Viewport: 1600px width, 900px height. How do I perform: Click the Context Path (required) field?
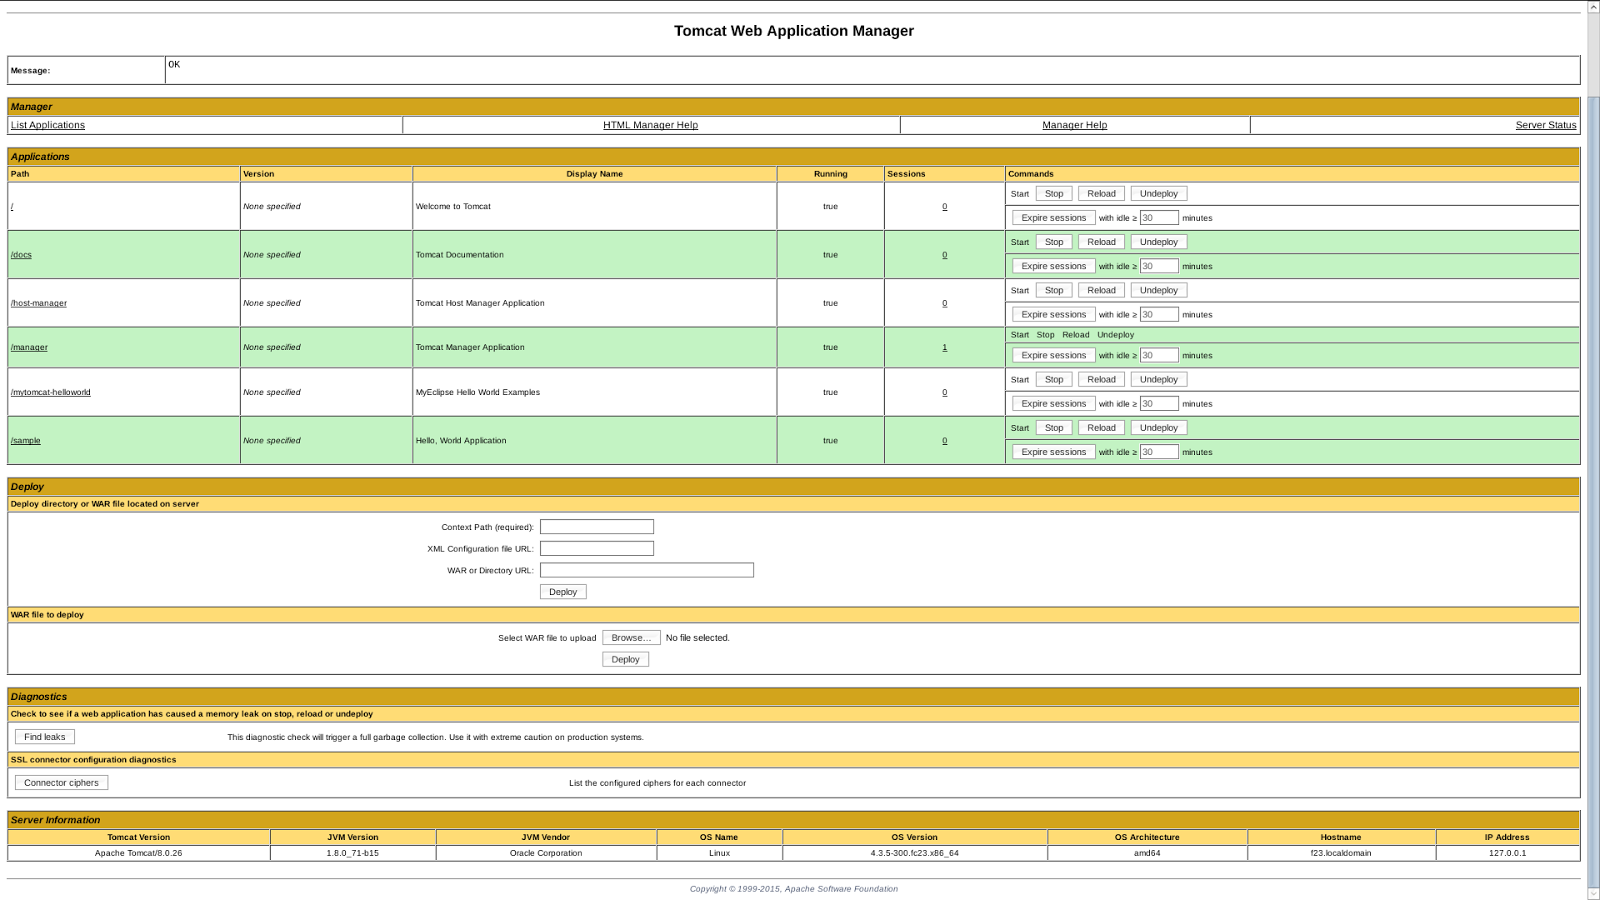(597, 527)
